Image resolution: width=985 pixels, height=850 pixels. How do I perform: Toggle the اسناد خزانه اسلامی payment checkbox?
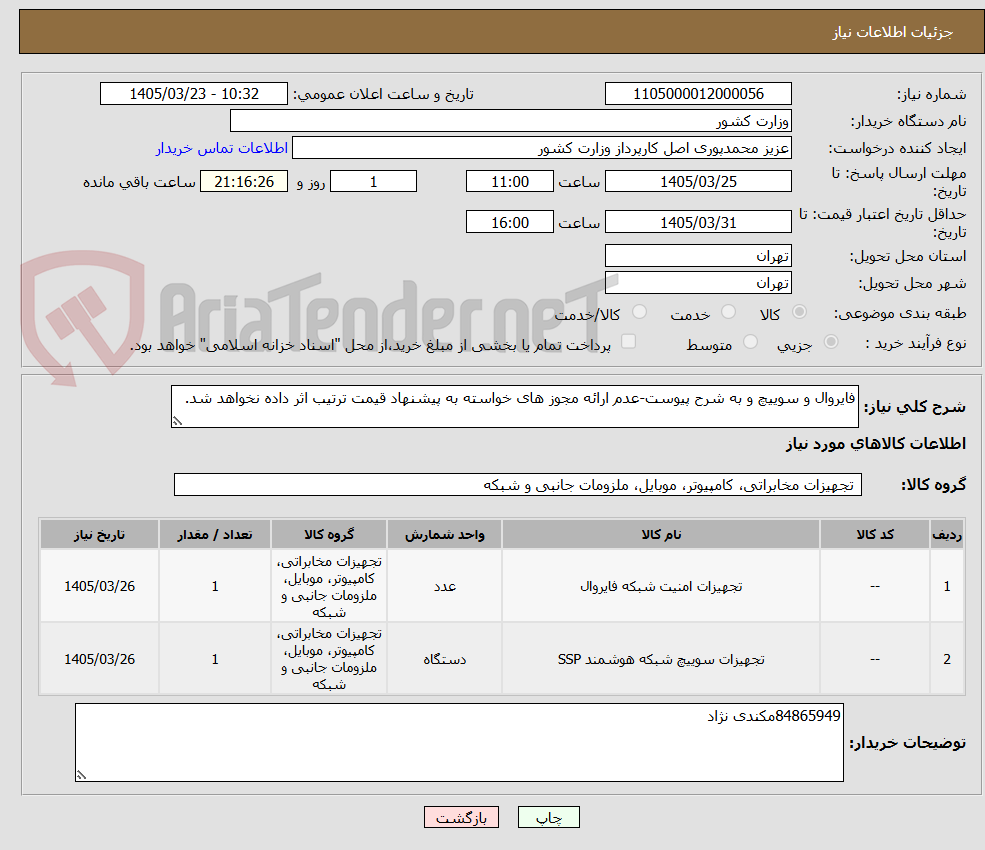(628, 342)
